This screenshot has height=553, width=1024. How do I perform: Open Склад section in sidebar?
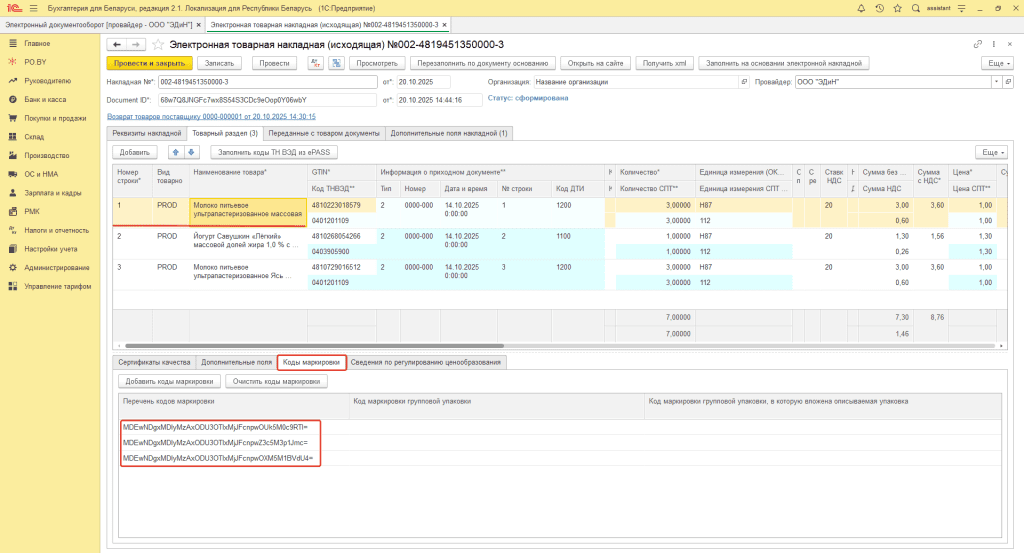pyautogui.click(x=35, y=137)
